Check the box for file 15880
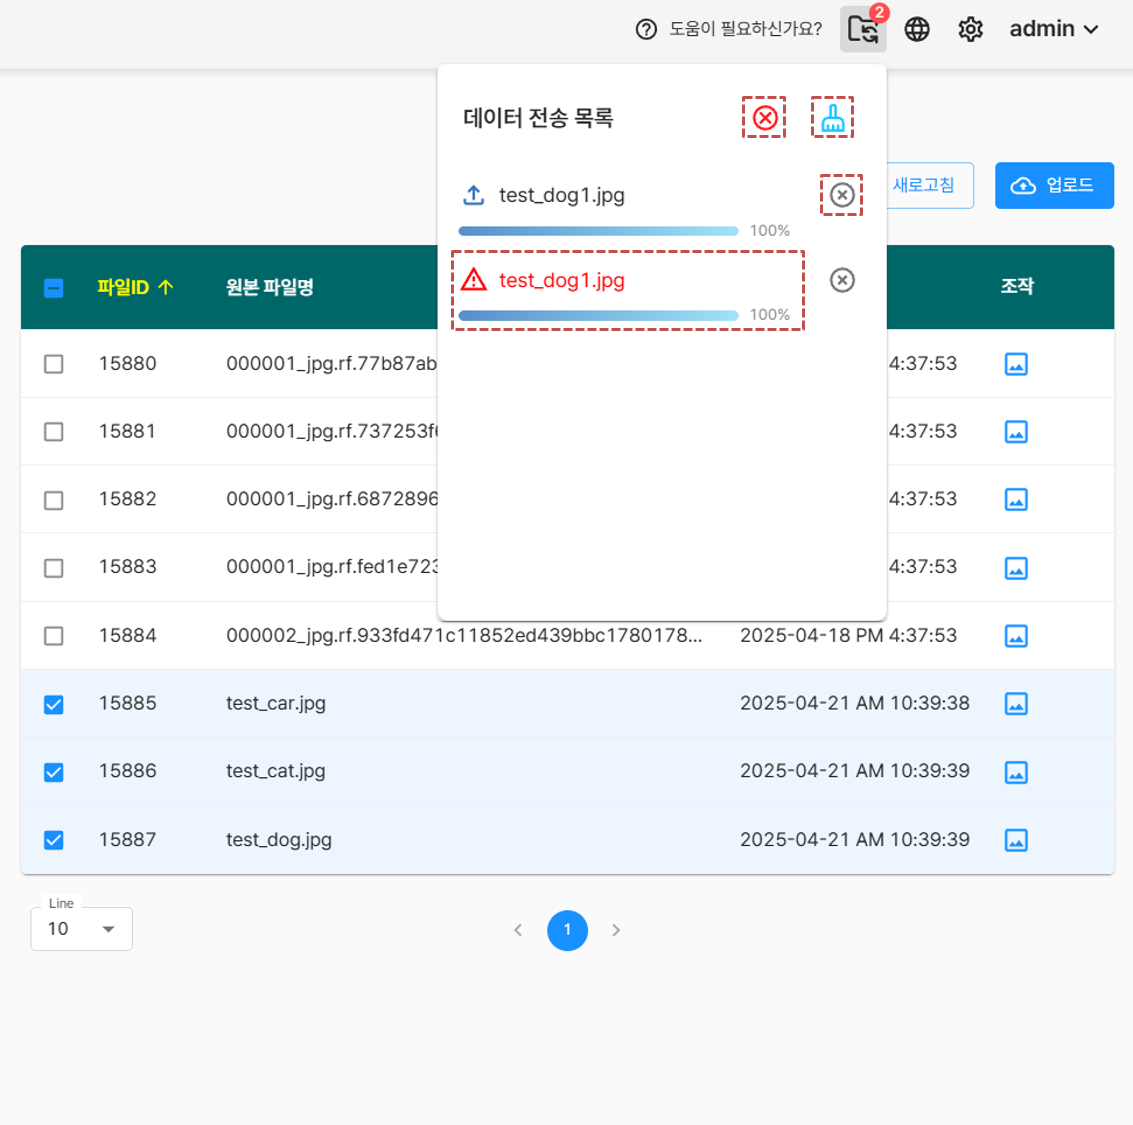This screenshot has height=1125, width=1133. (x=53, y=364)
